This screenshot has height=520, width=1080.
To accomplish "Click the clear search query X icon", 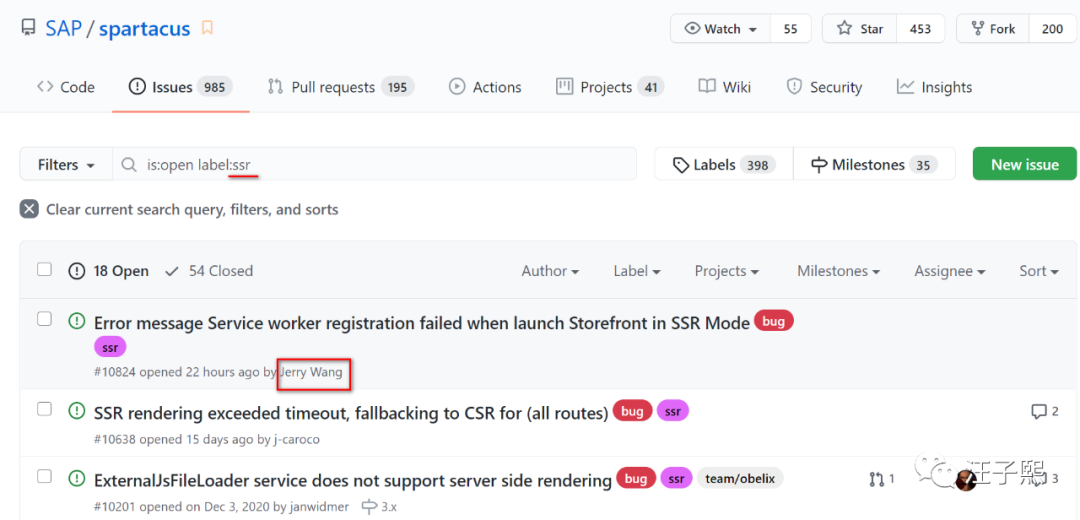I will click(29, 210).
